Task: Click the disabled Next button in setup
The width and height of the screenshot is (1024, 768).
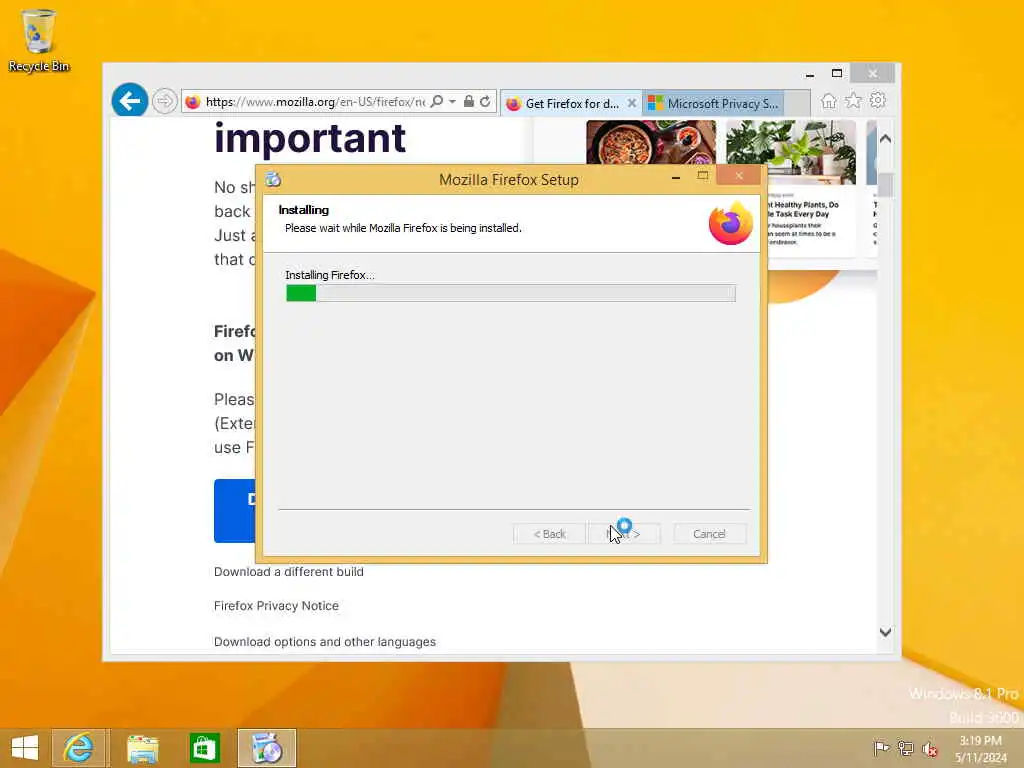Action: tap(624, 534)
